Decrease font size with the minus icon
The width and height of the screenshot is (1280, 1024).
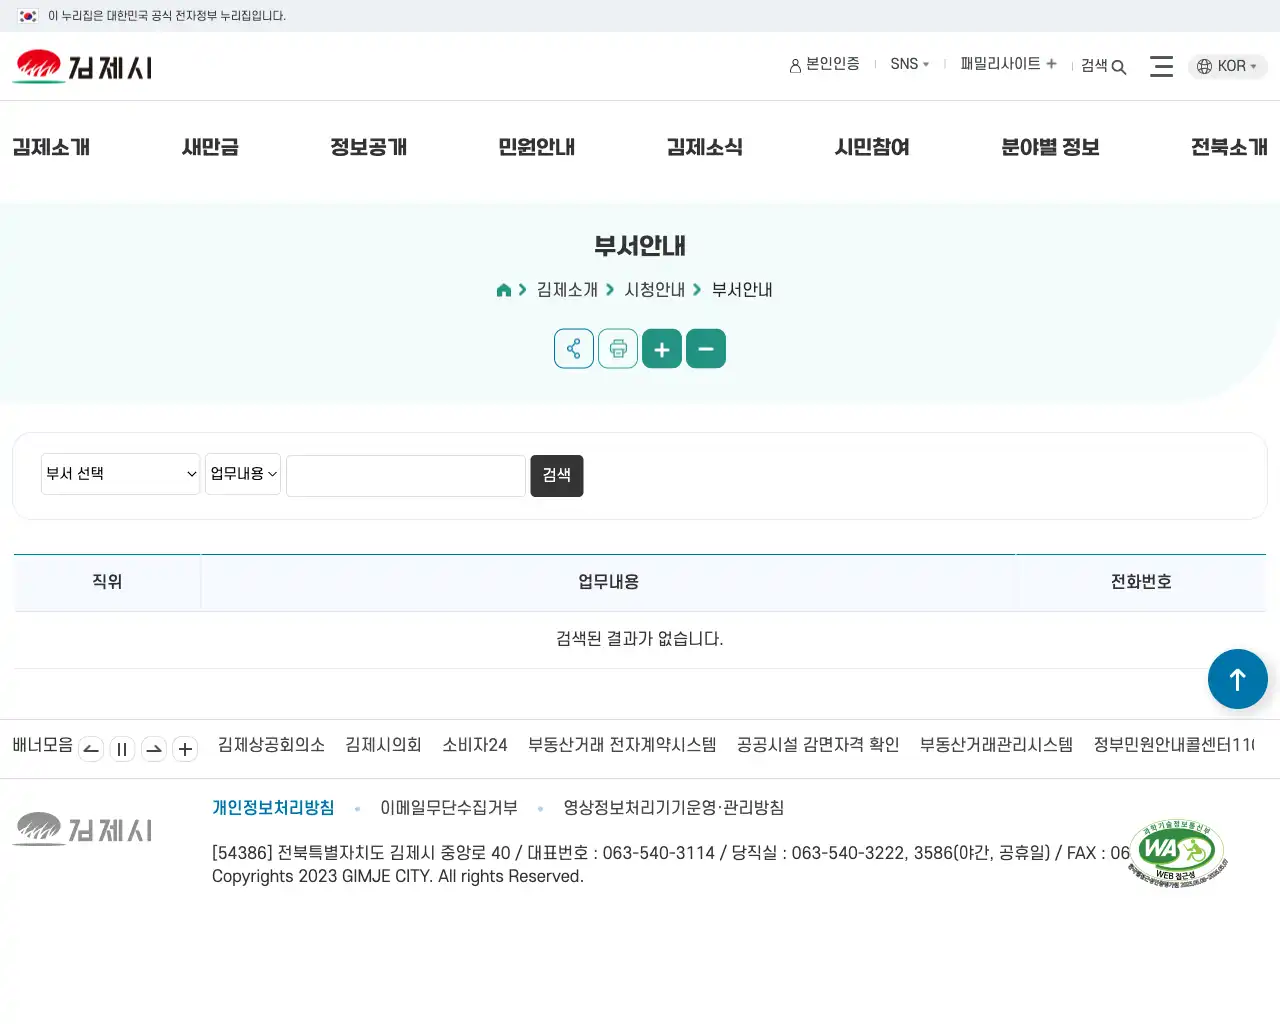click(706, 348)
